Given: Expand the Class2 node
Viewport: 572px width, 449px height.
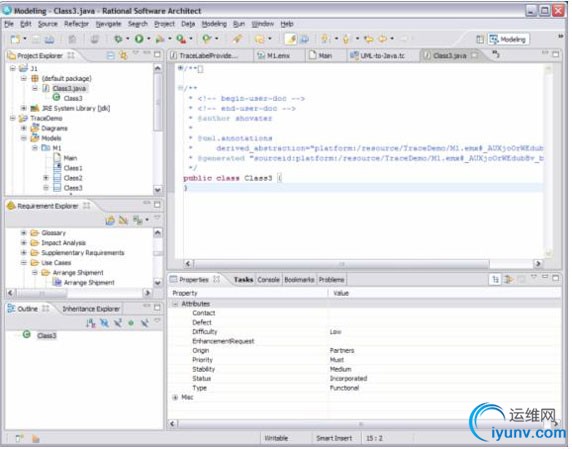Looking at the screenshot, I should tap(46, 178).
